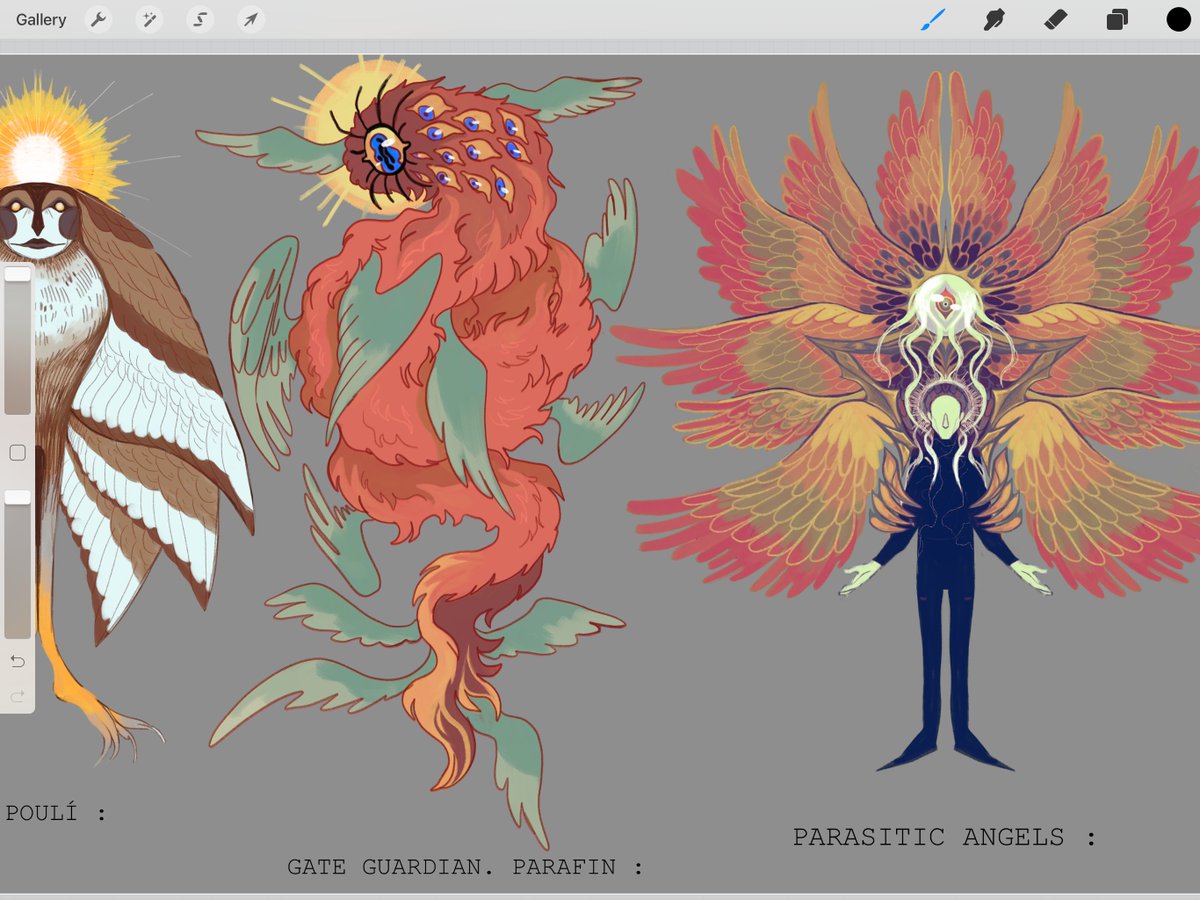Open the Adjustments magic wand menu

[x=149, y=20]
